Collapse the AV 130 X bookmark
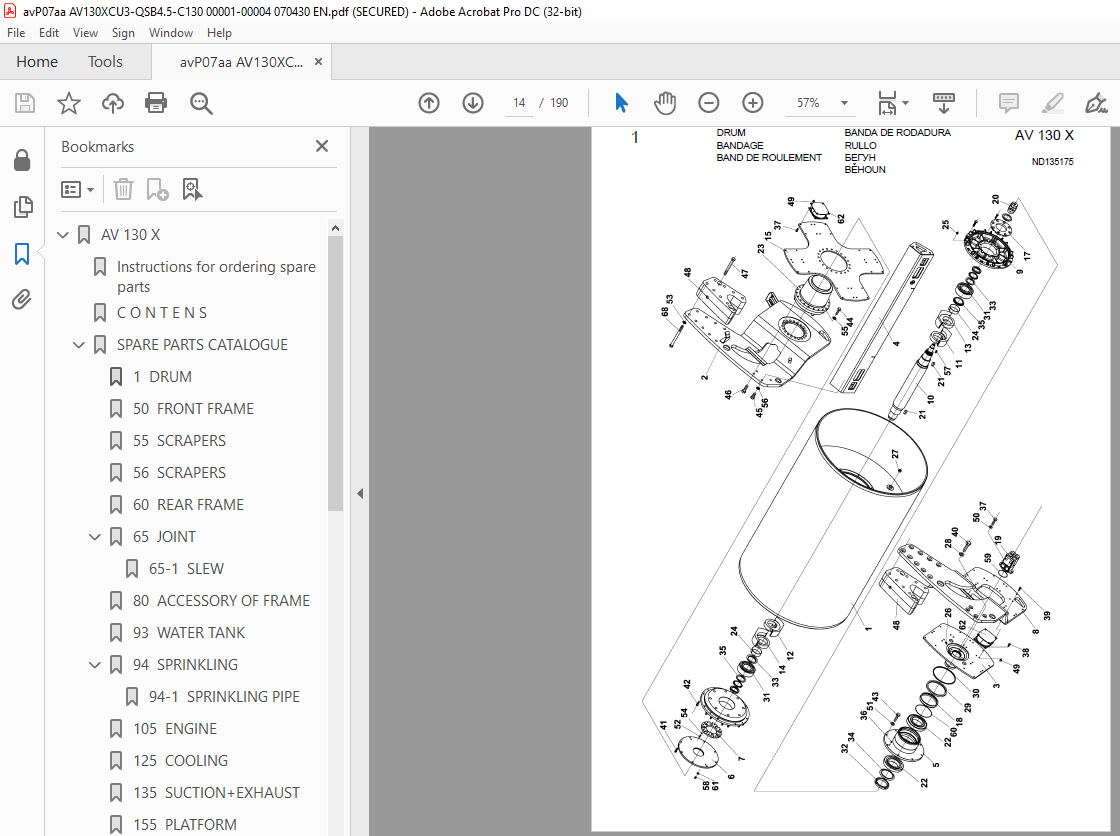Image resolution: width=1120 pixels, height=836 pixels. point(63,234)
